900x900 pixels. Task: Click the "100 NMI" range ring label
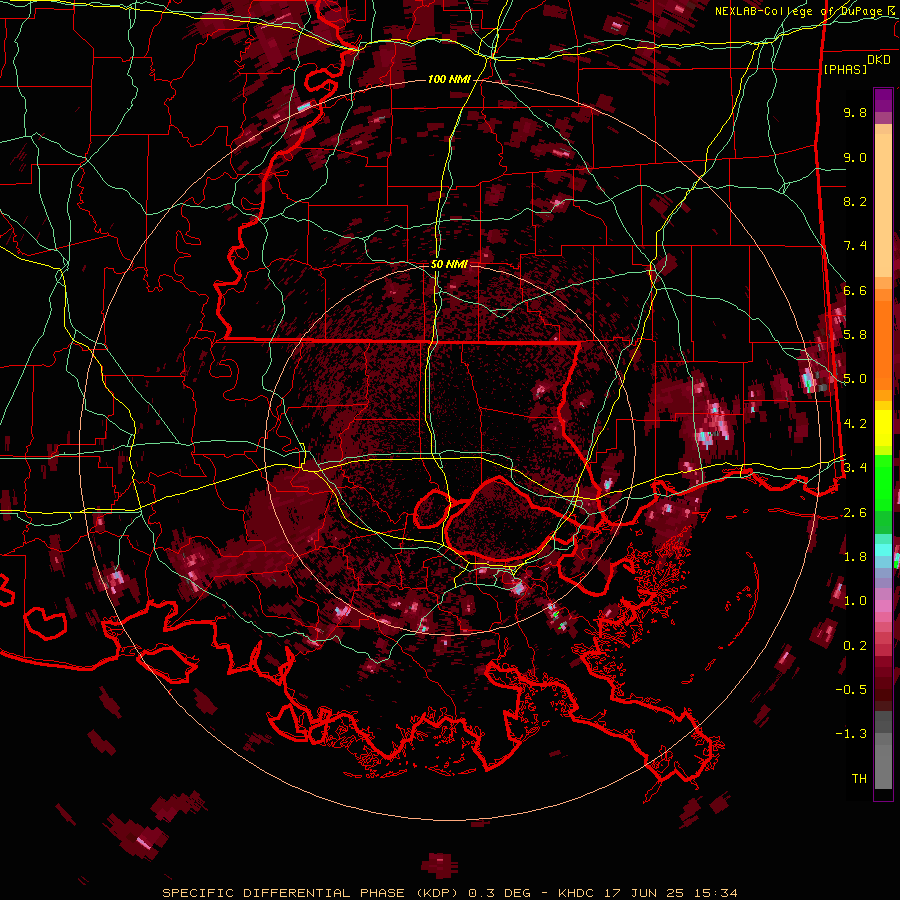449,79
